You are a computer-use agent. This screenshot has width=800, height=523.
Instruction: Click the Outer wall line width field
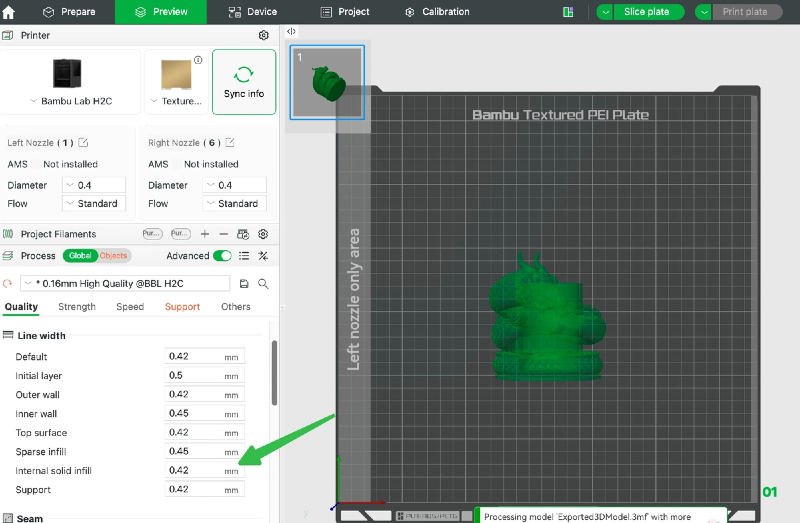pyautogui.click(x=205, y=394)
